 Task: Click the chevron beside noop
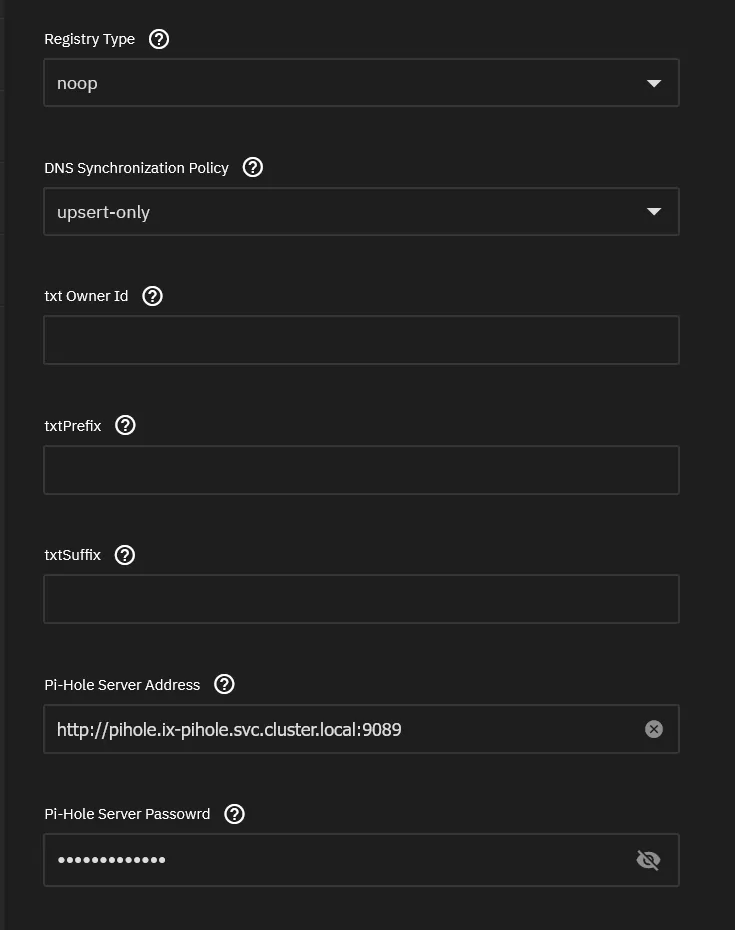tap(655, 82)
